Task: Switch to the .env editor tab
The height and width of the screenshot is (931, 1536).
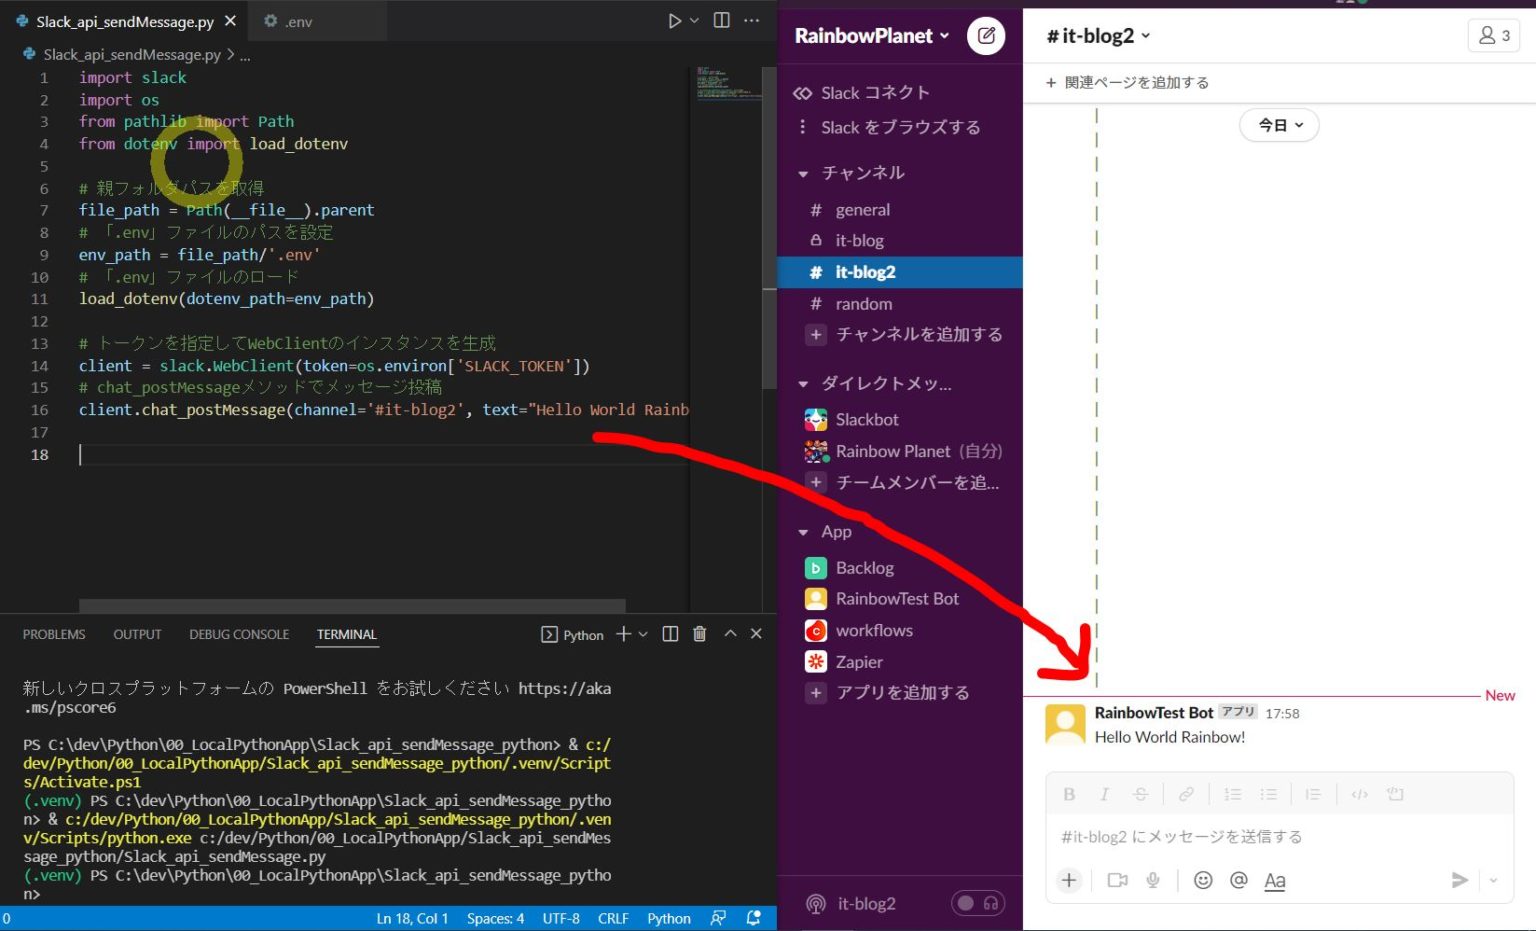Action: tap(289, 21)
